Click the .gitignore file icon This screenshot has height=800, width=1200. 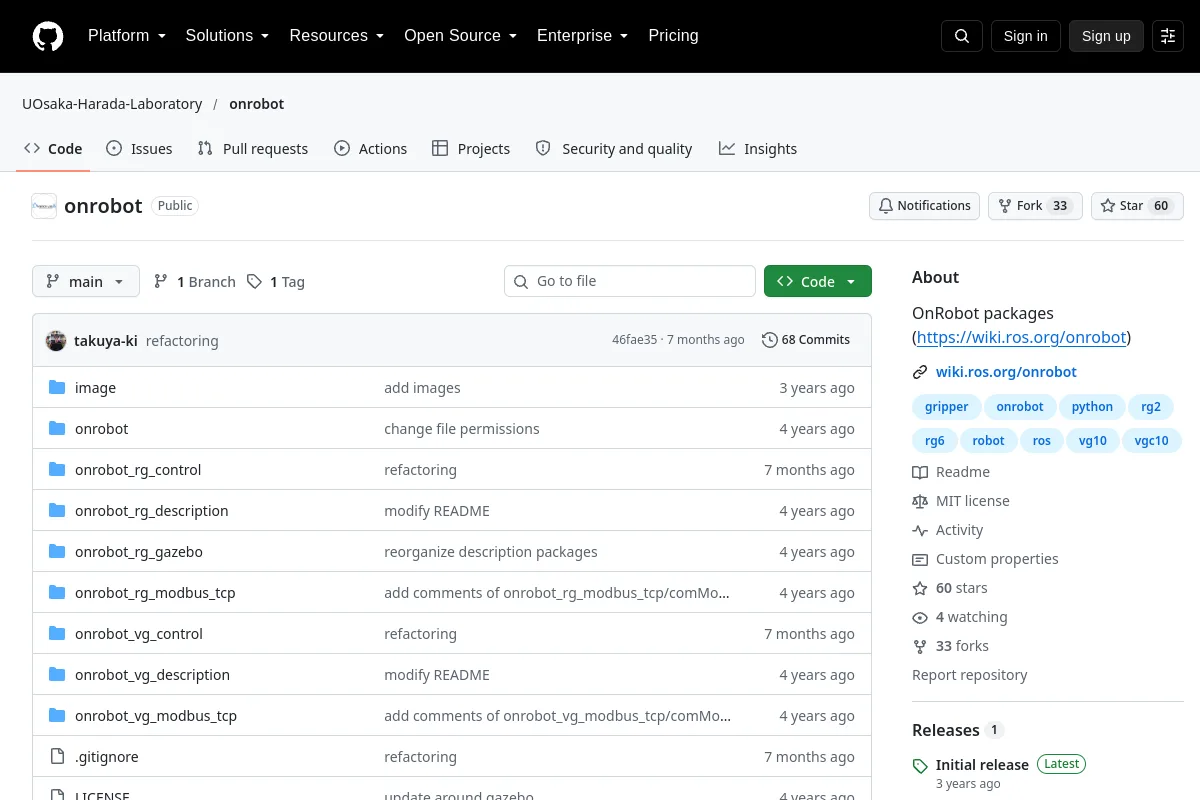coord(57,757)
